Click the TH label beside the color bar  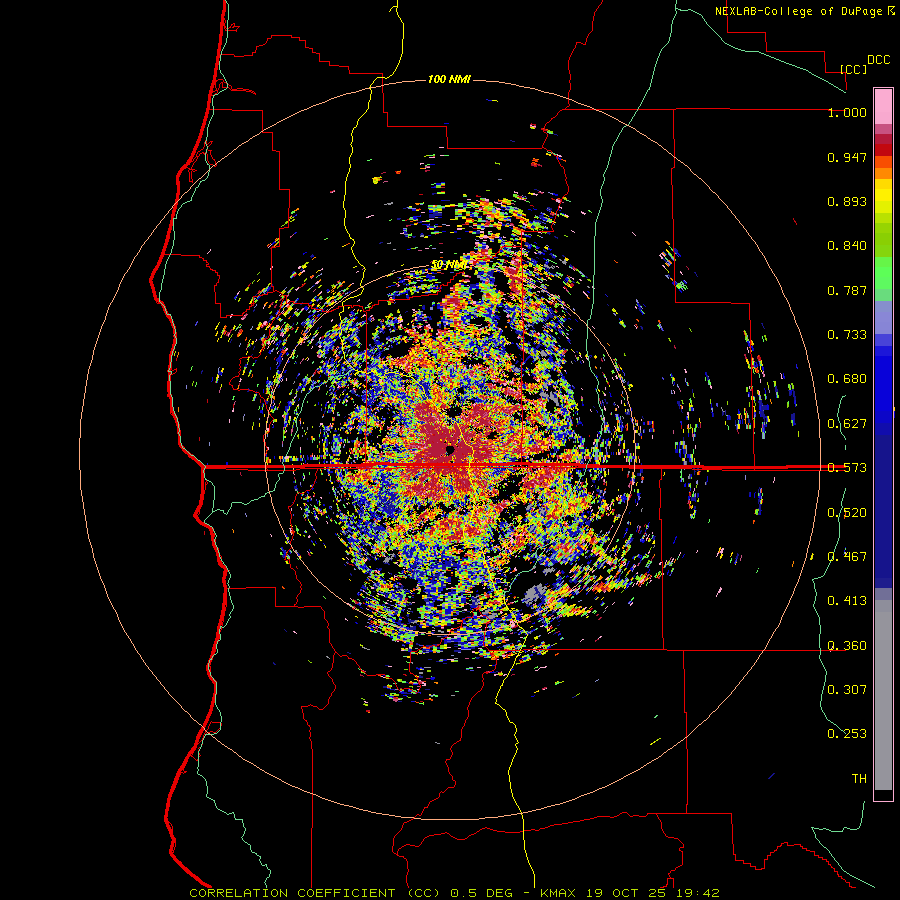[x=859, y=779]
